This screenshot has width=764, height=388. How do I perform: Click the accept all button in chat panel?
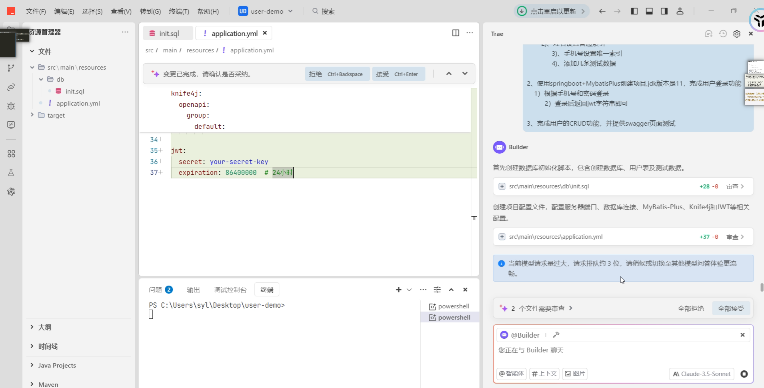pyautogui.click(x=730, y=308)
